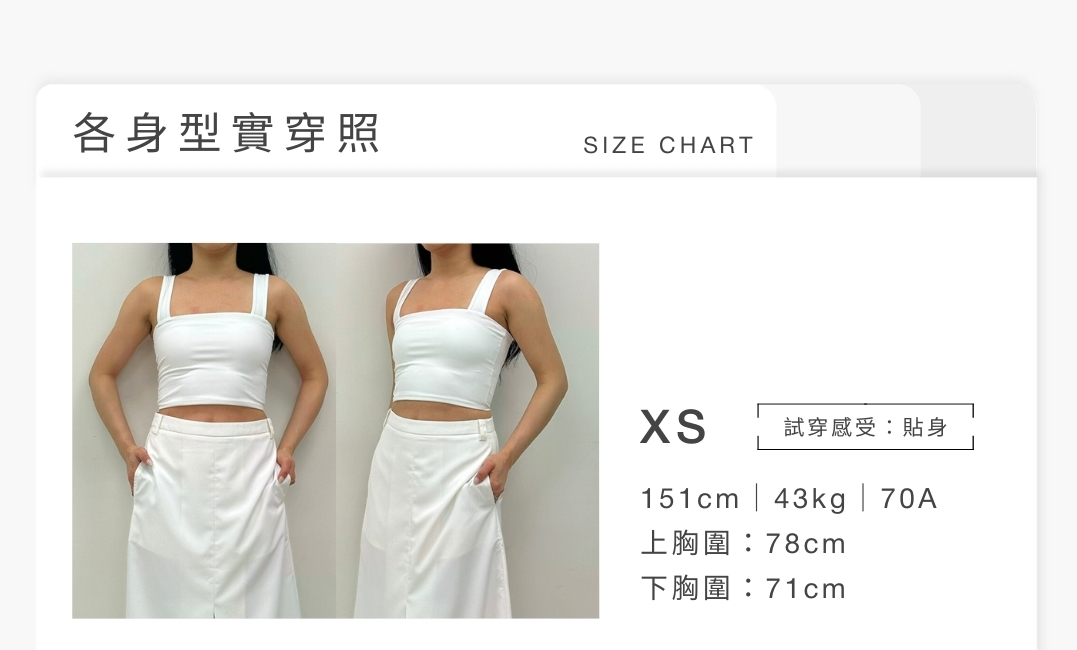Open the front-view model photo
Screen dimensions: 1077x650
[x=204, y=431]
